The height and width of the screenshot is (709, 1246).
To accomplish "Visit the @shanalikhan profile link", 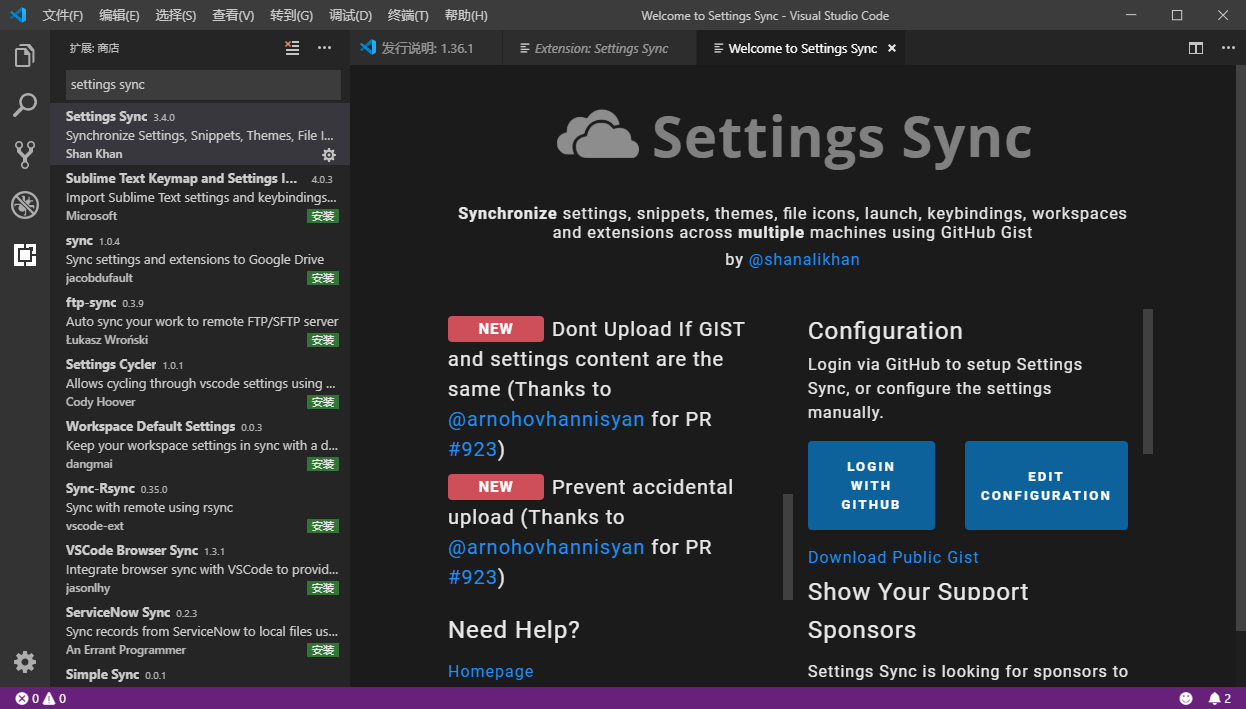I will coord(804,259).
